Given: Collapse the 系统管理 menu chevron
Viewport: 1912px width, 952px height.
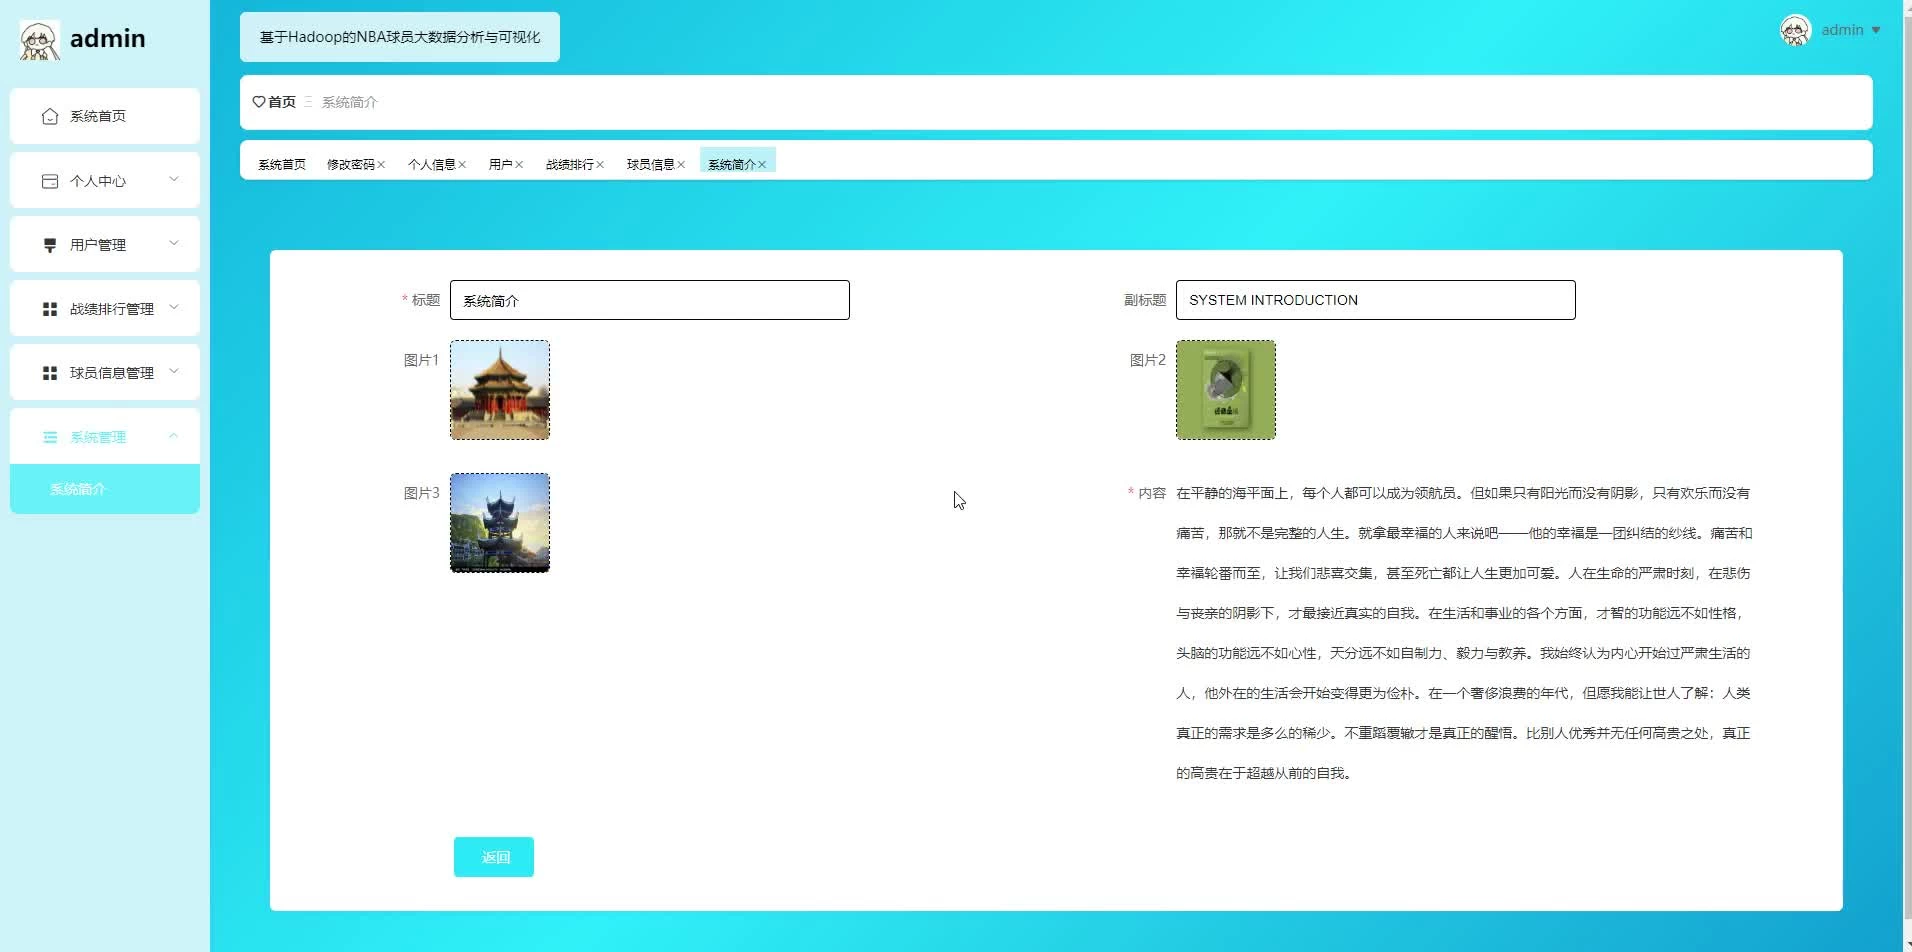Looking at the screenshot, I should pos(174,436).
